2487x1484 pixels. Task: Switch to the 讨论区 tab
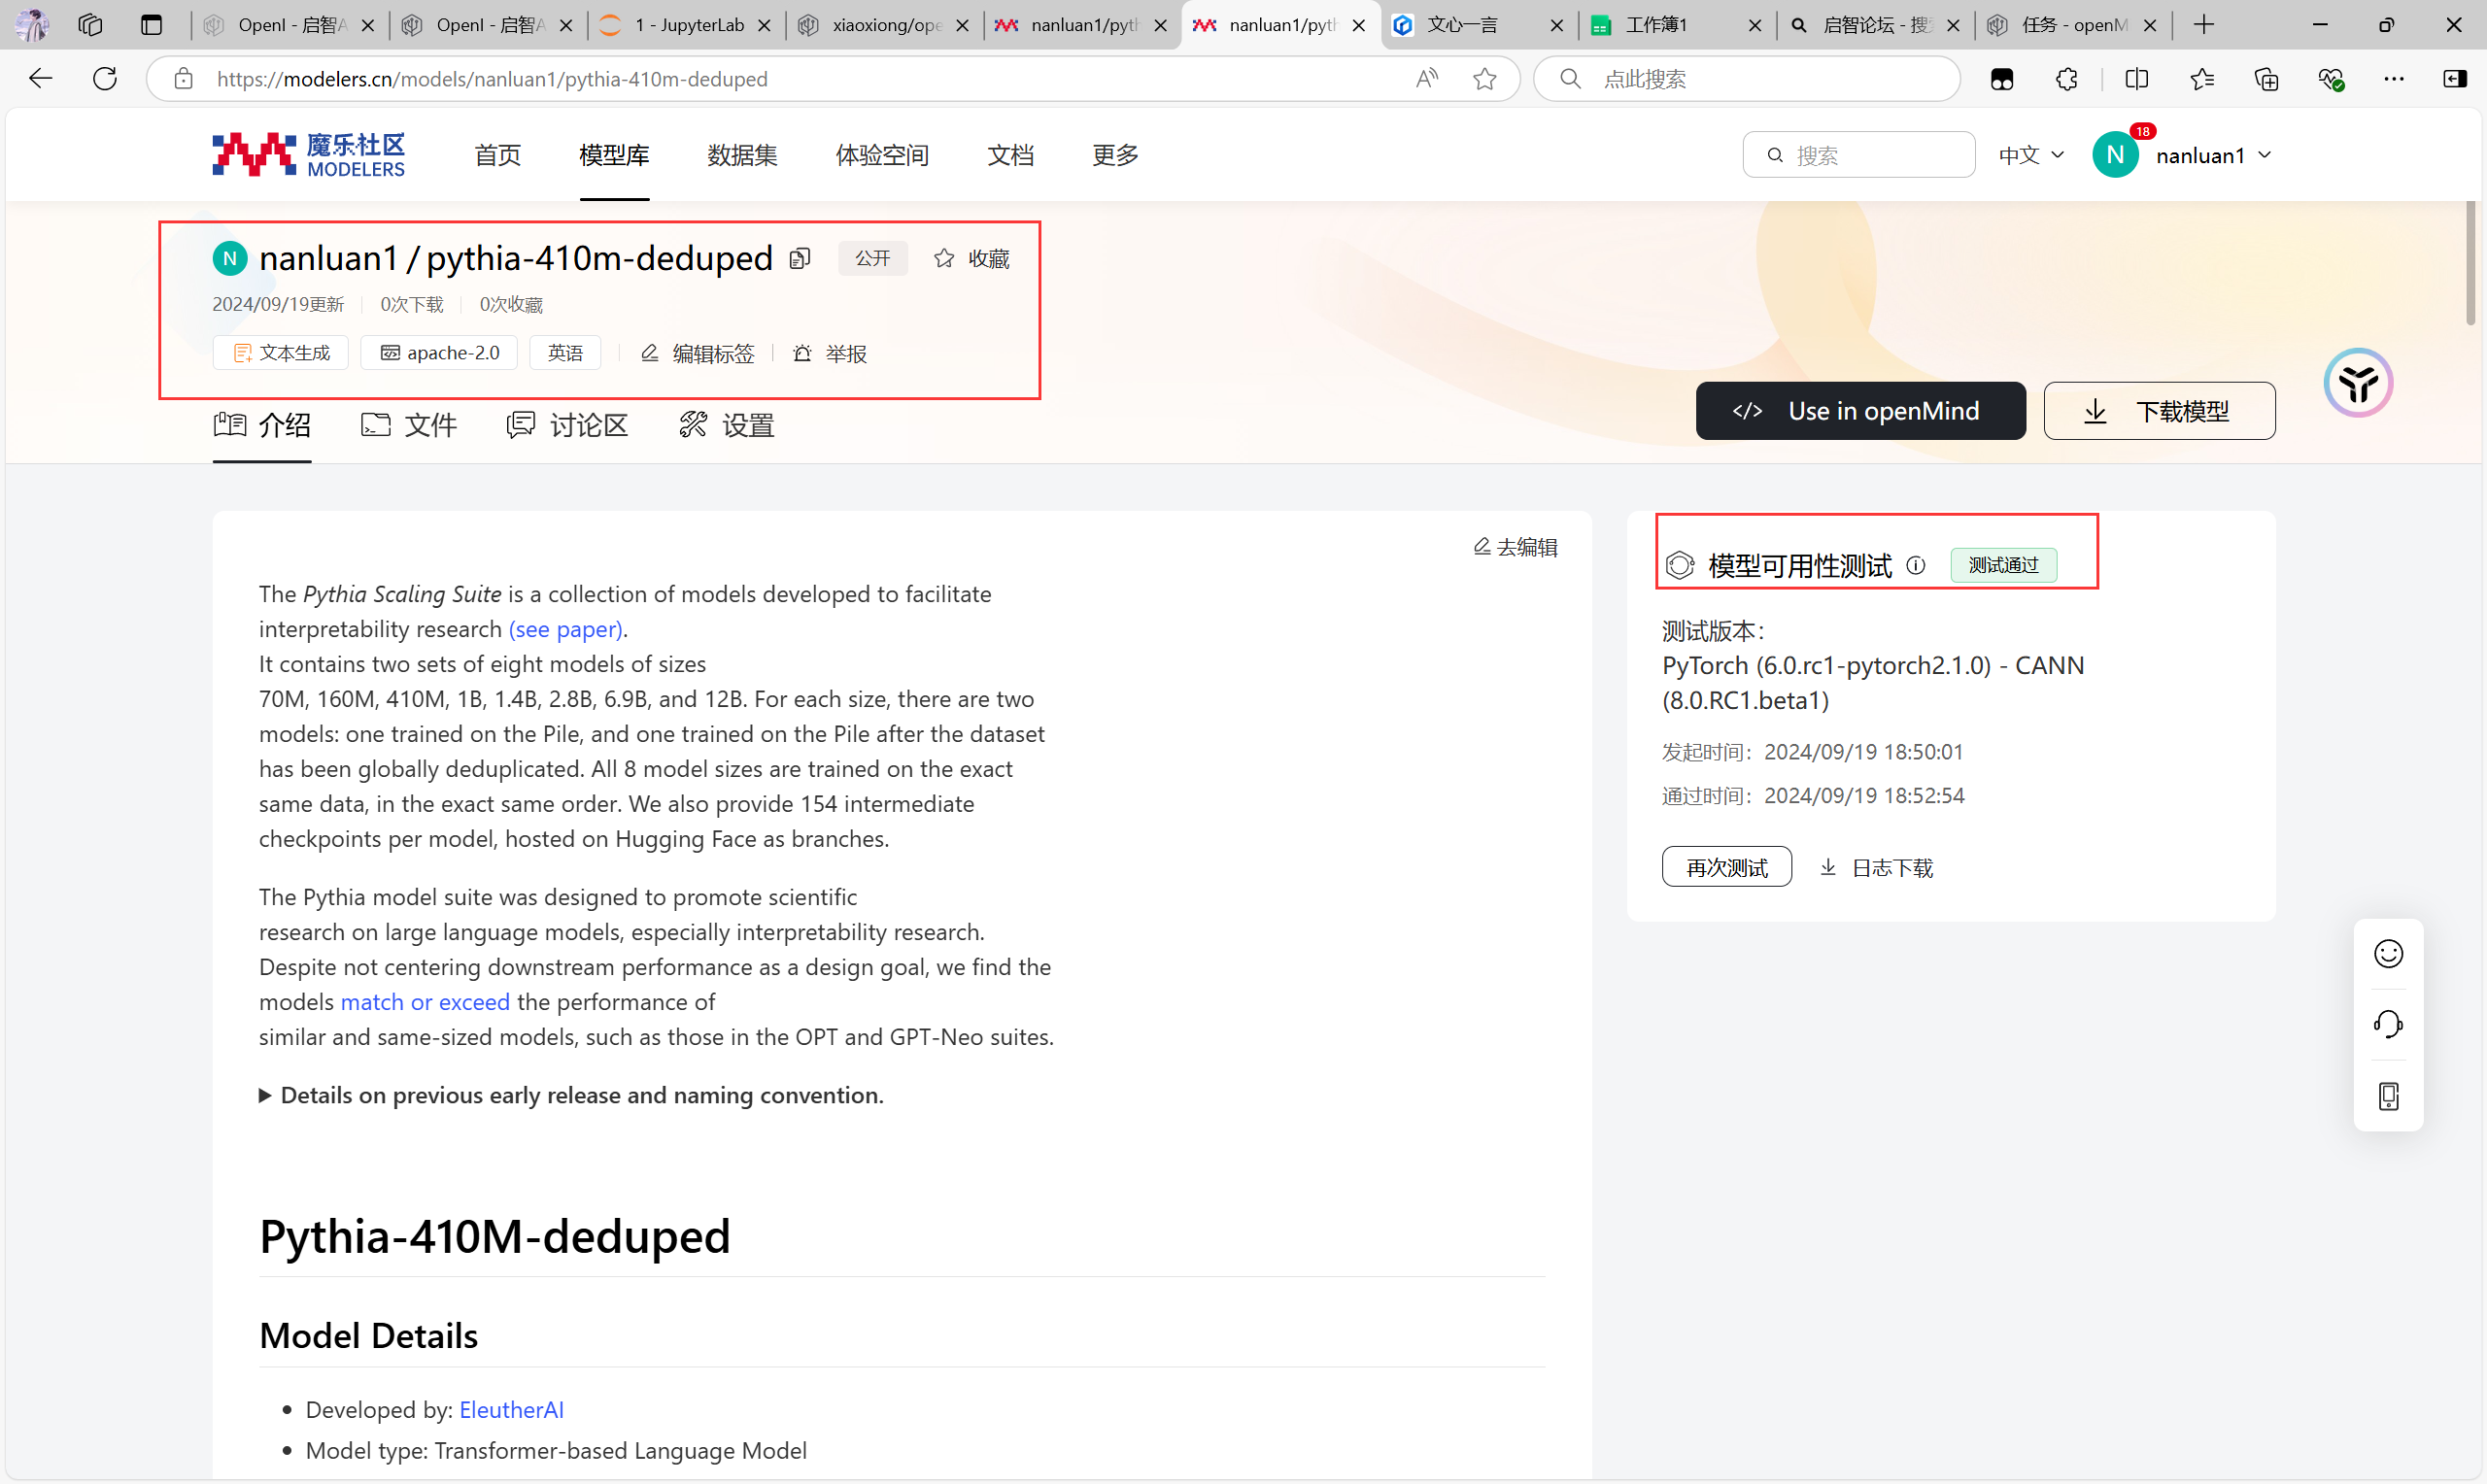567,426
